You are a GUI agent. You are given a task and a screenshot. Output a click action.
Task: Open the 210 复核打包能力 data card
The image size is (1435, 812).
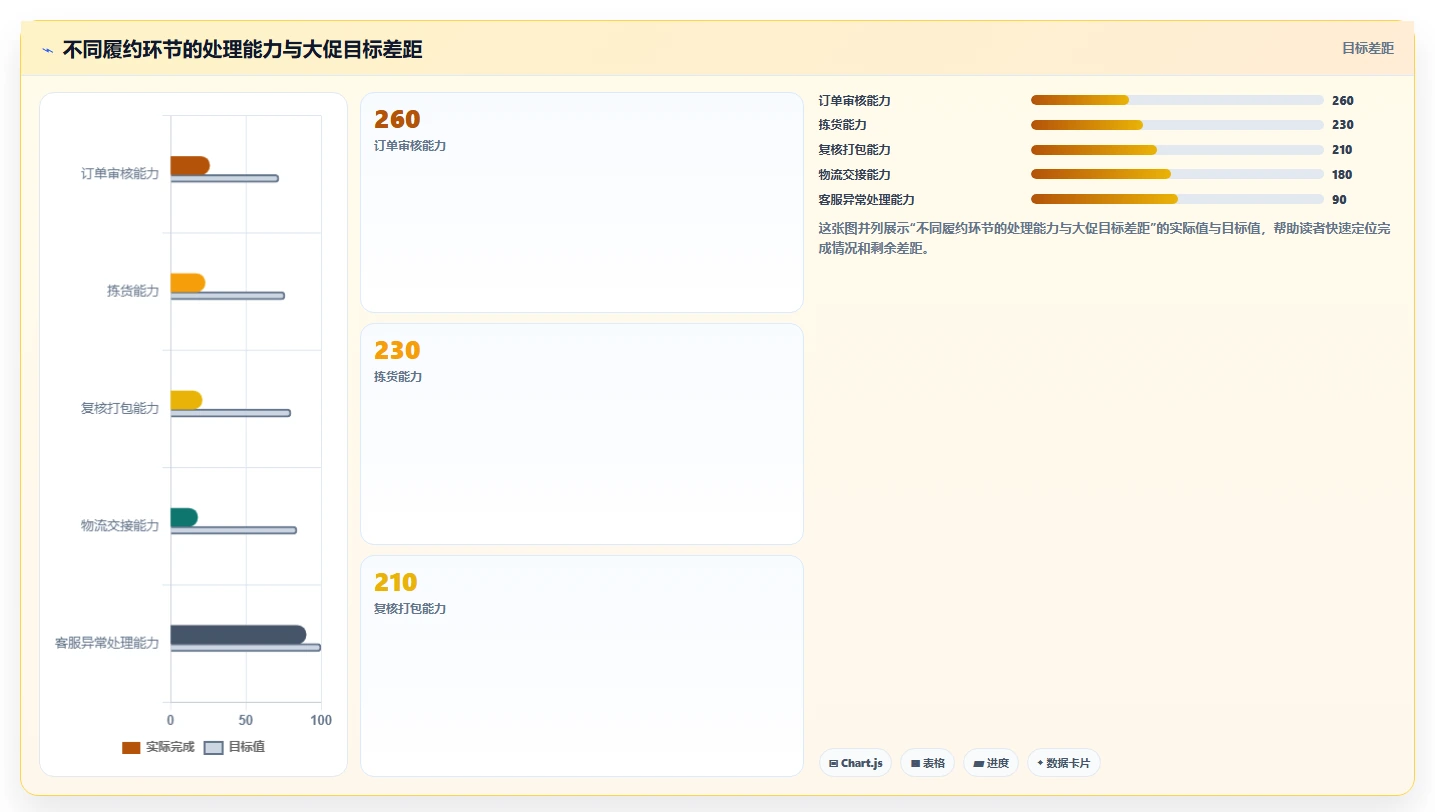coord(582,666)
